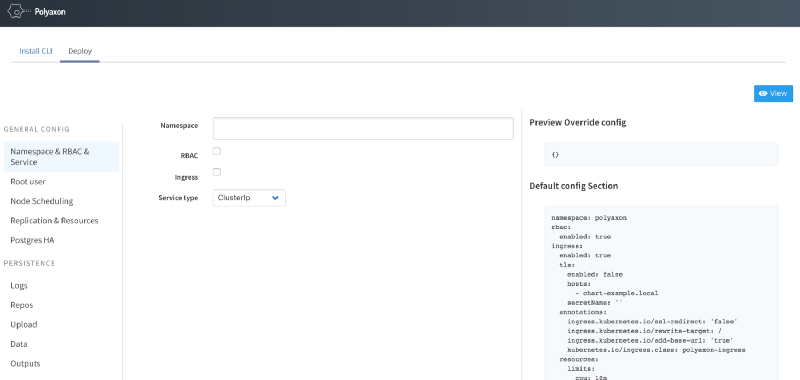The image size is (800, 380).
Task: Click the 'PERSISTENCE' sidebar heading
Action: [29, 263]
